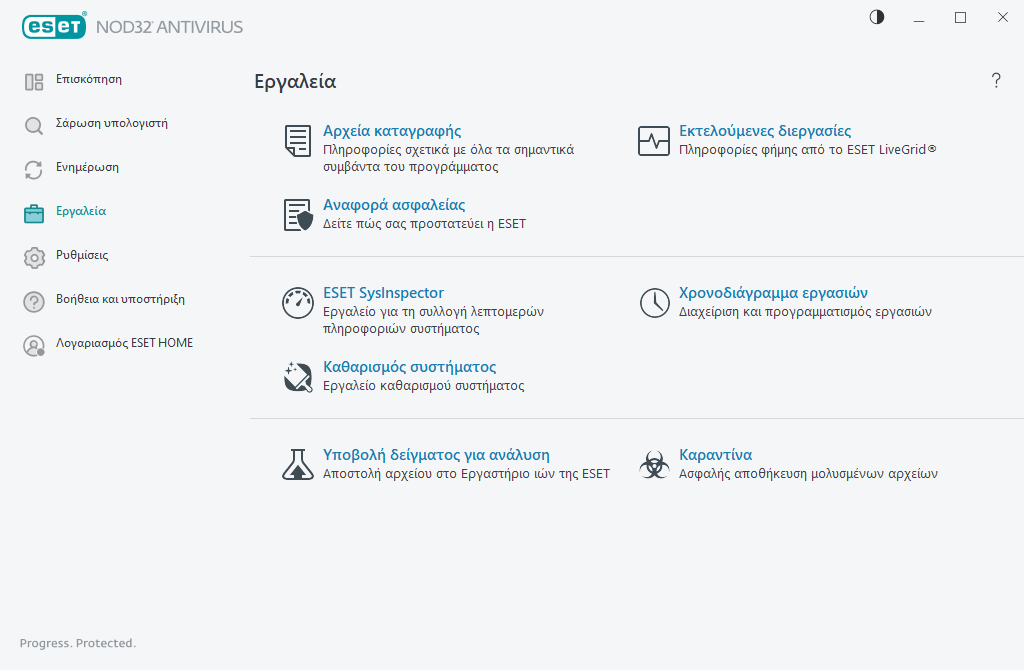
Task: Open the Επισκόπηση section
Action: click(89, 79)
